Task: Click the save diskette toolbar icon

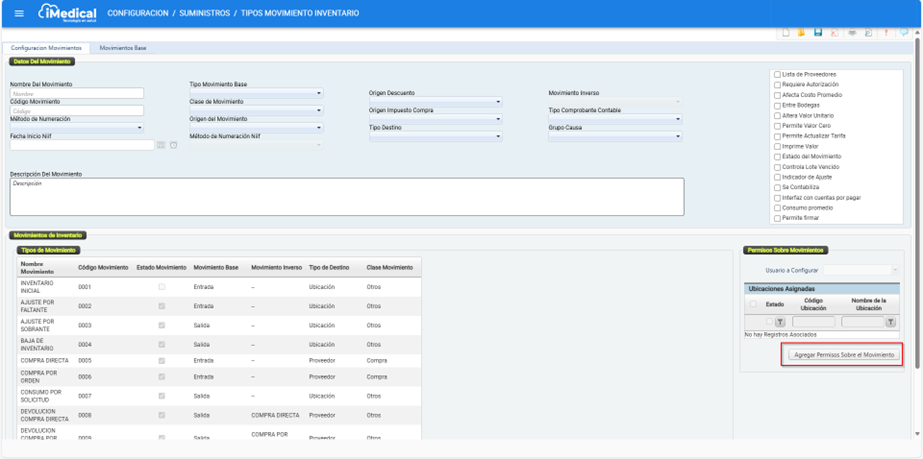Action: [x=818, y=33]
